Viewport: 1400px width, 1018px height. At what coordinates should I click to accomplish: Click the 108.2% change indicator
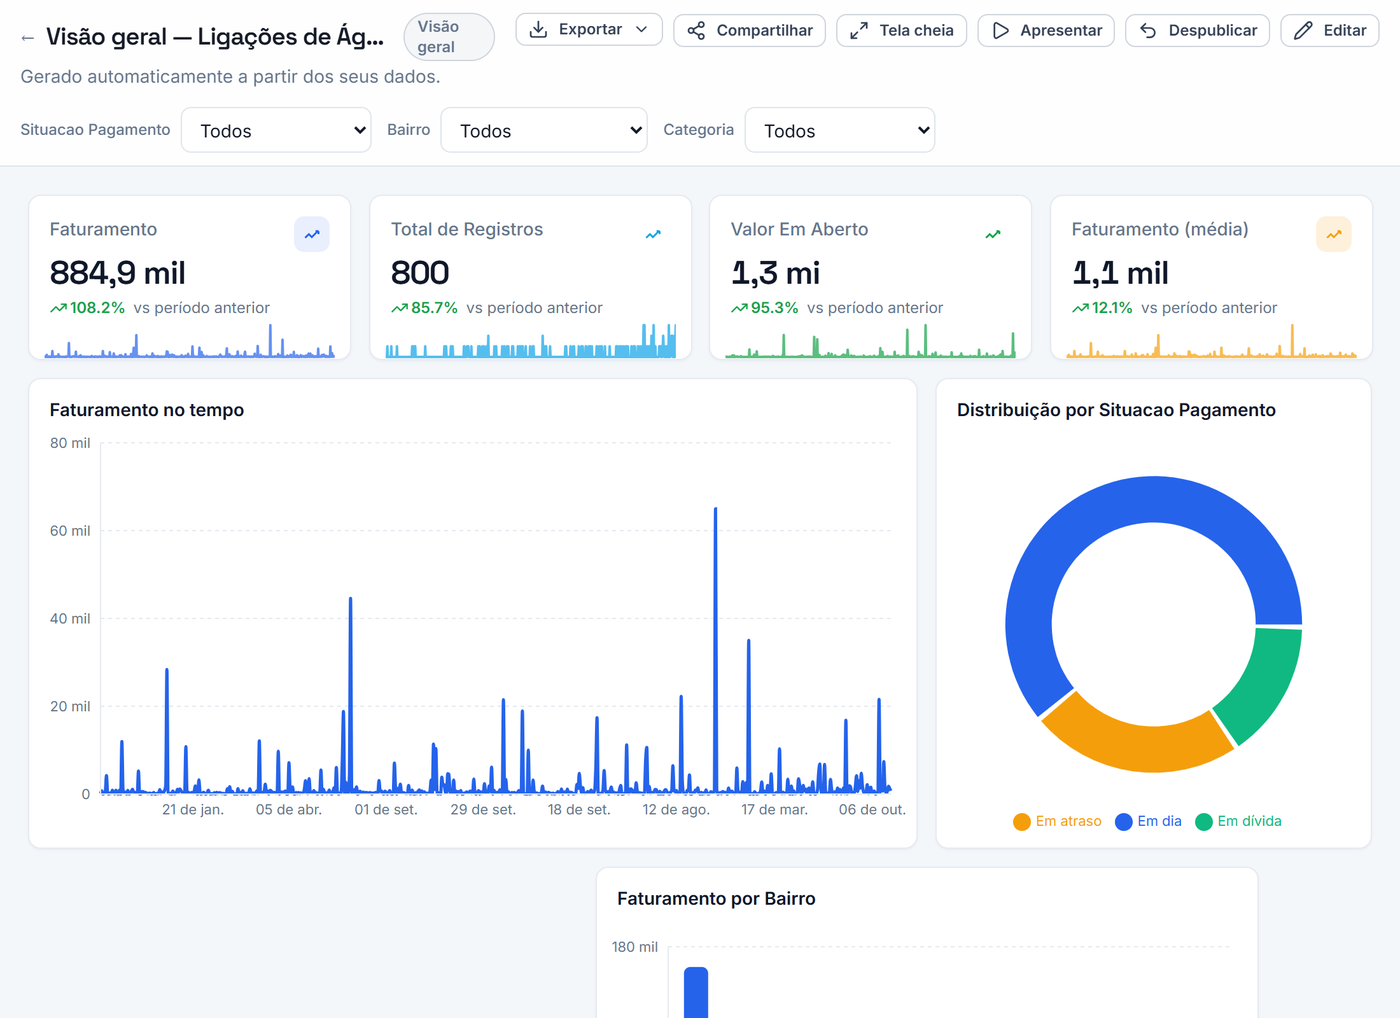coord(88,308)
